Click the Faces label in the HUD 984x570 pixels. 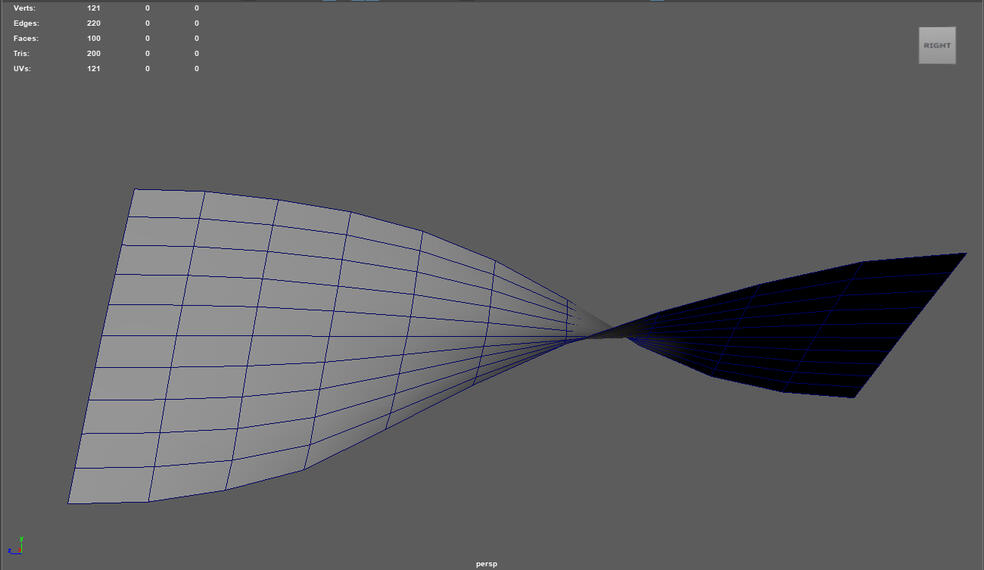(x=26, y=38)
